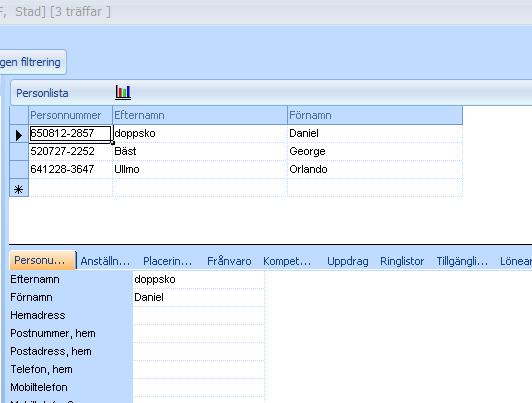
Task: Click the Daniel first name cell in the list
Action: (x=375, y=133)
